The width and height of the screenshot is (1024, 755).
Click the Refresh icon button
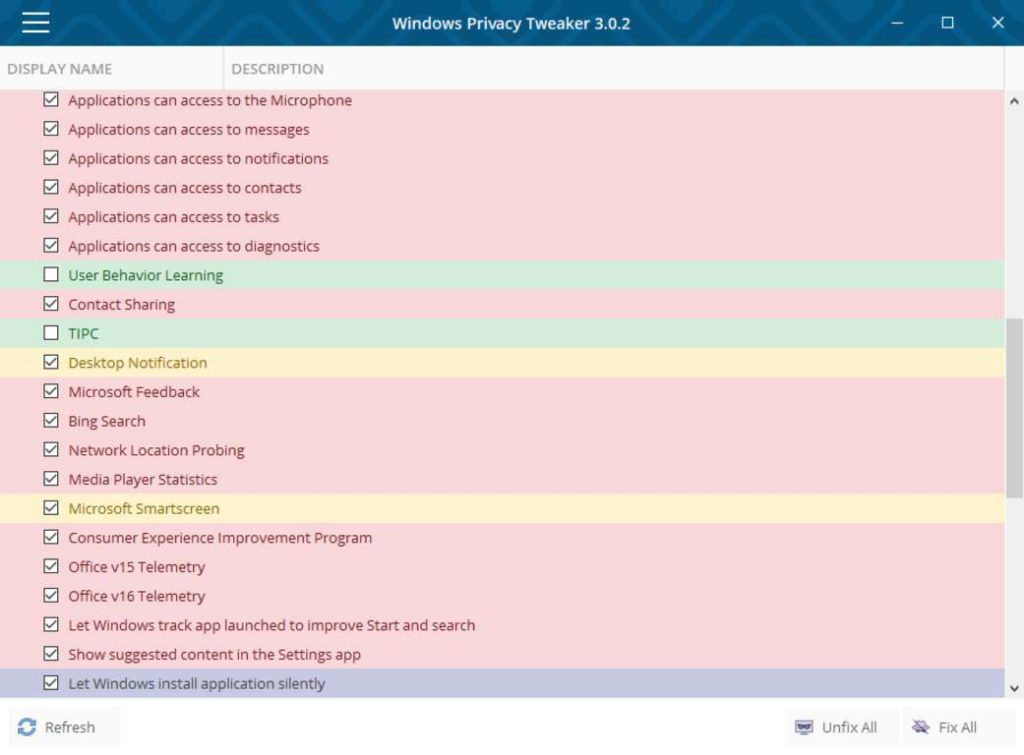point(27,727)
